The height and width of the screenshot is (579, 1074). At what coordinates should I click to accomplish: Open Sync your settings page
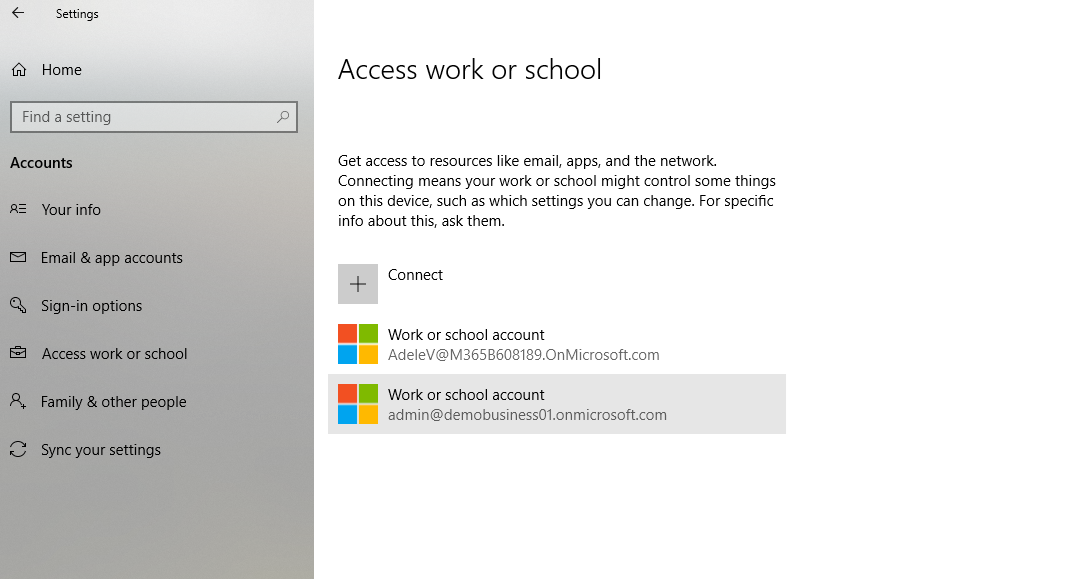coord(101,449)
